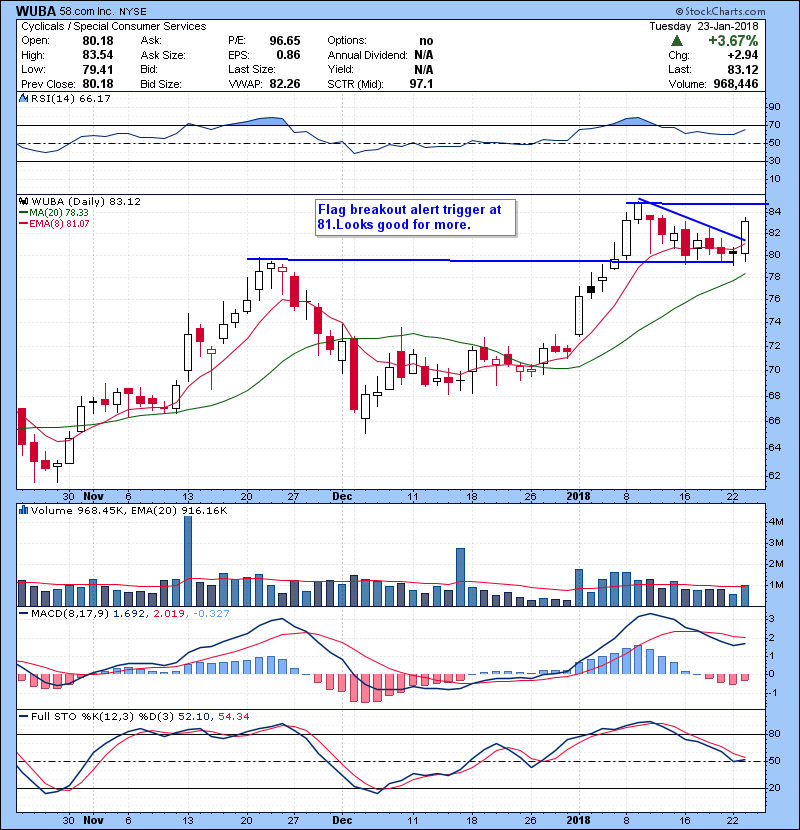
Task: Click the tallest volume bar on Nov 13
Action: [x=188, y=561]
